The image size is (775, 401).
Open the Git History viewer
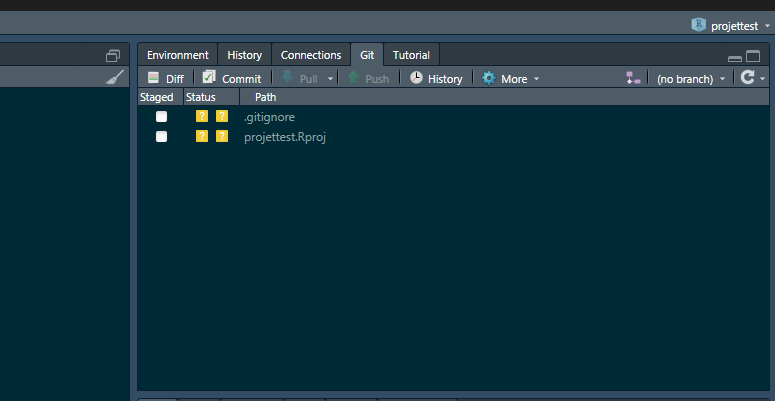pyautogui.click(x=436, y=78)
